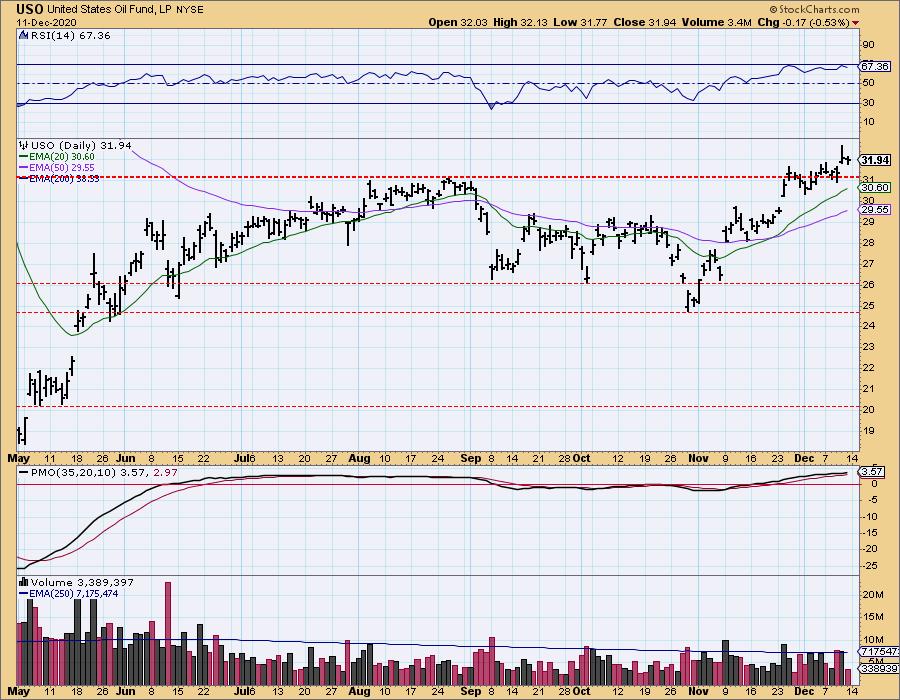Click the Low 31.77 value

(x=580, y=22)
